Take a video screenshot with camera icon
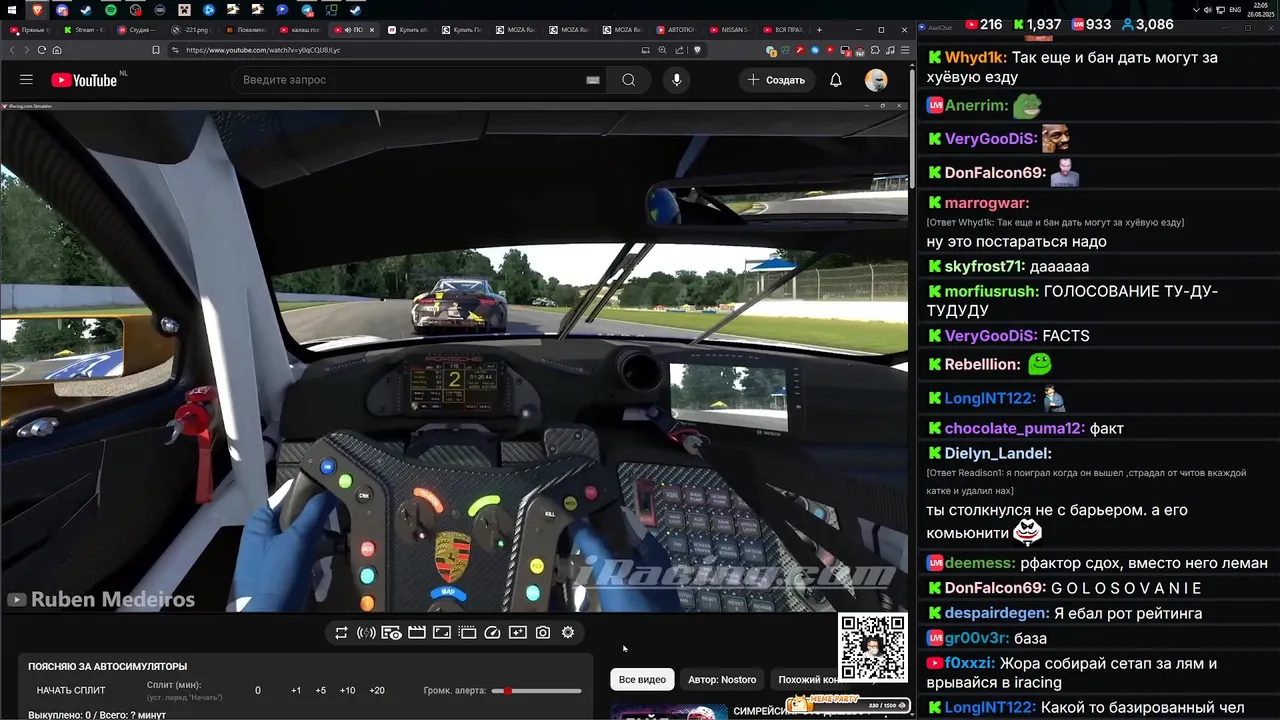 pos(543,633)
